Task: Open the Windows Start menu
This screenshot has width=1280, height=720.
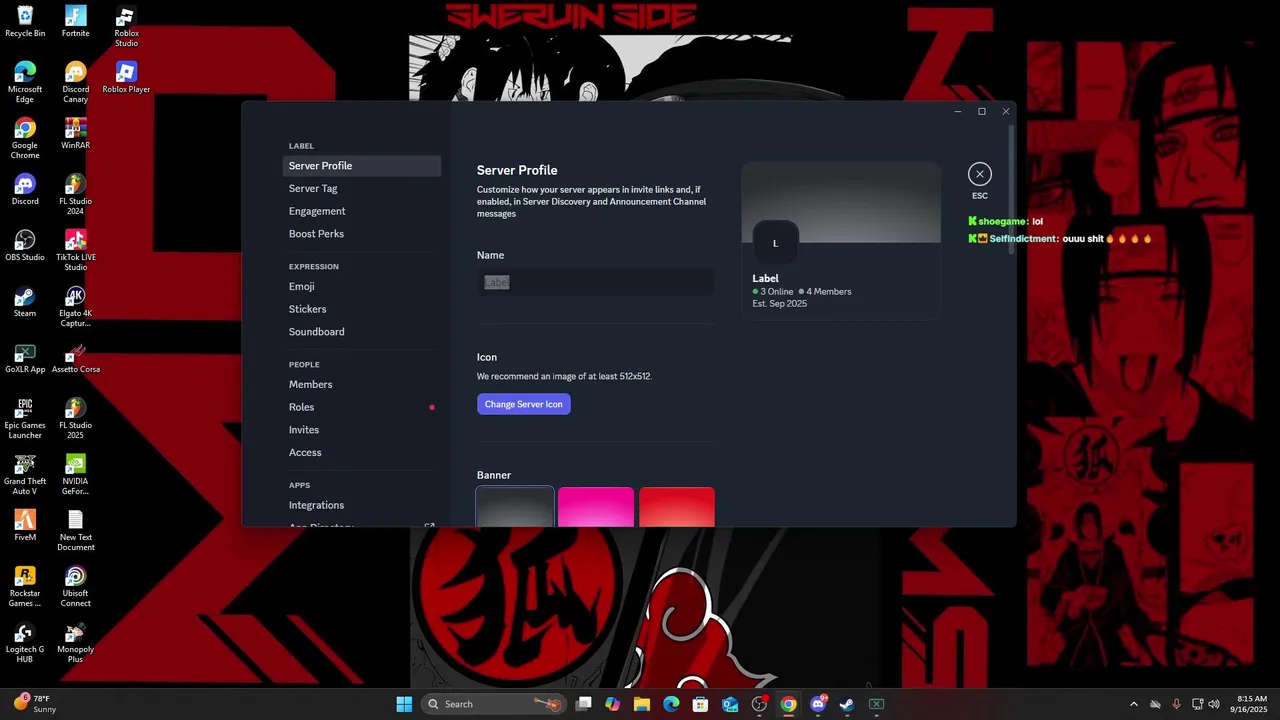Action: 404,704
